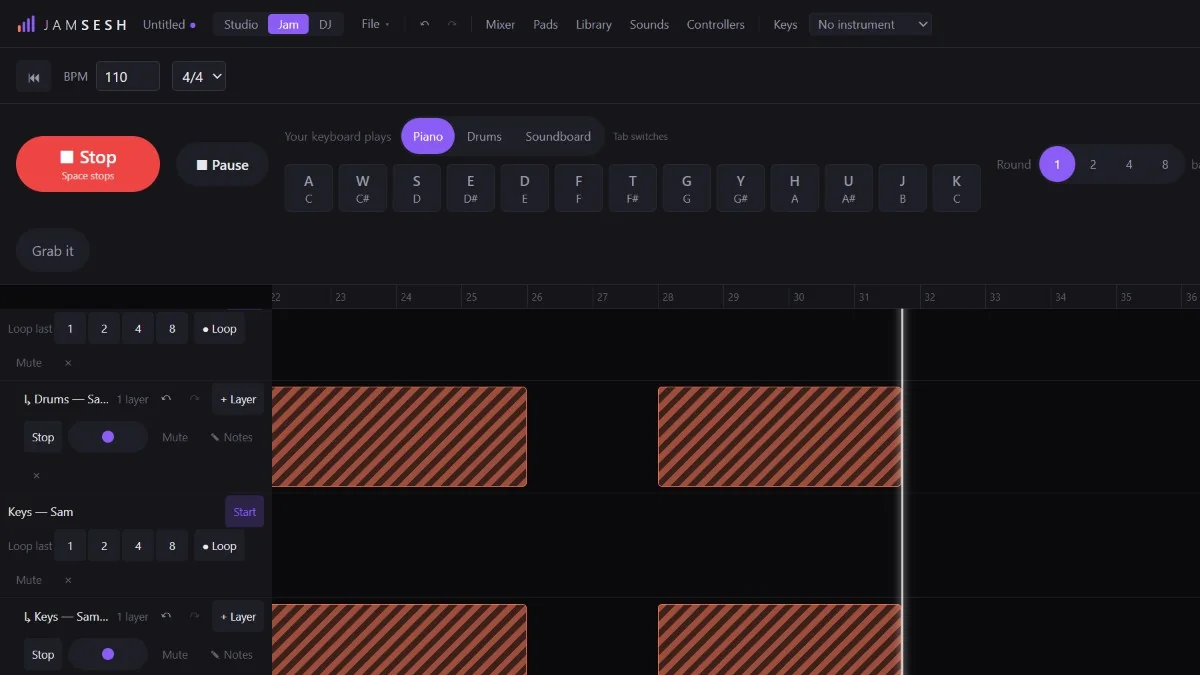The height and width of the screenshot is (675, 1200).
Task: Open Notes editor for Drums layer
Action: (x=231, y=437)
